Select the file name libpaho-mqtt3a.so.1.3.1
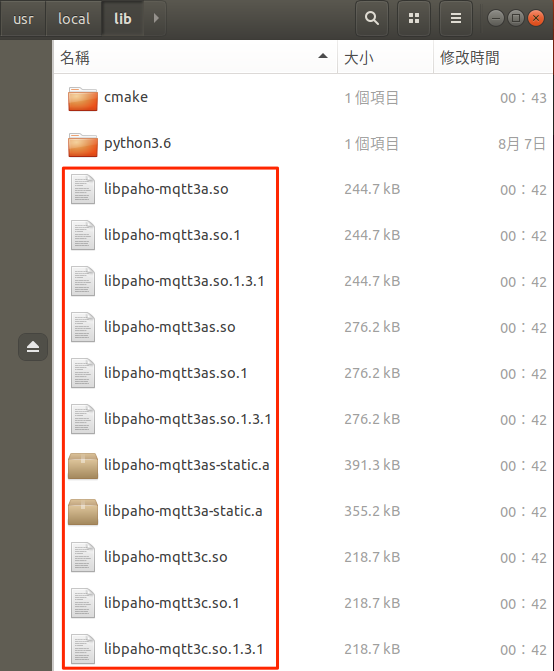Viewport: 554px width, 671px height. pos(184,281)
